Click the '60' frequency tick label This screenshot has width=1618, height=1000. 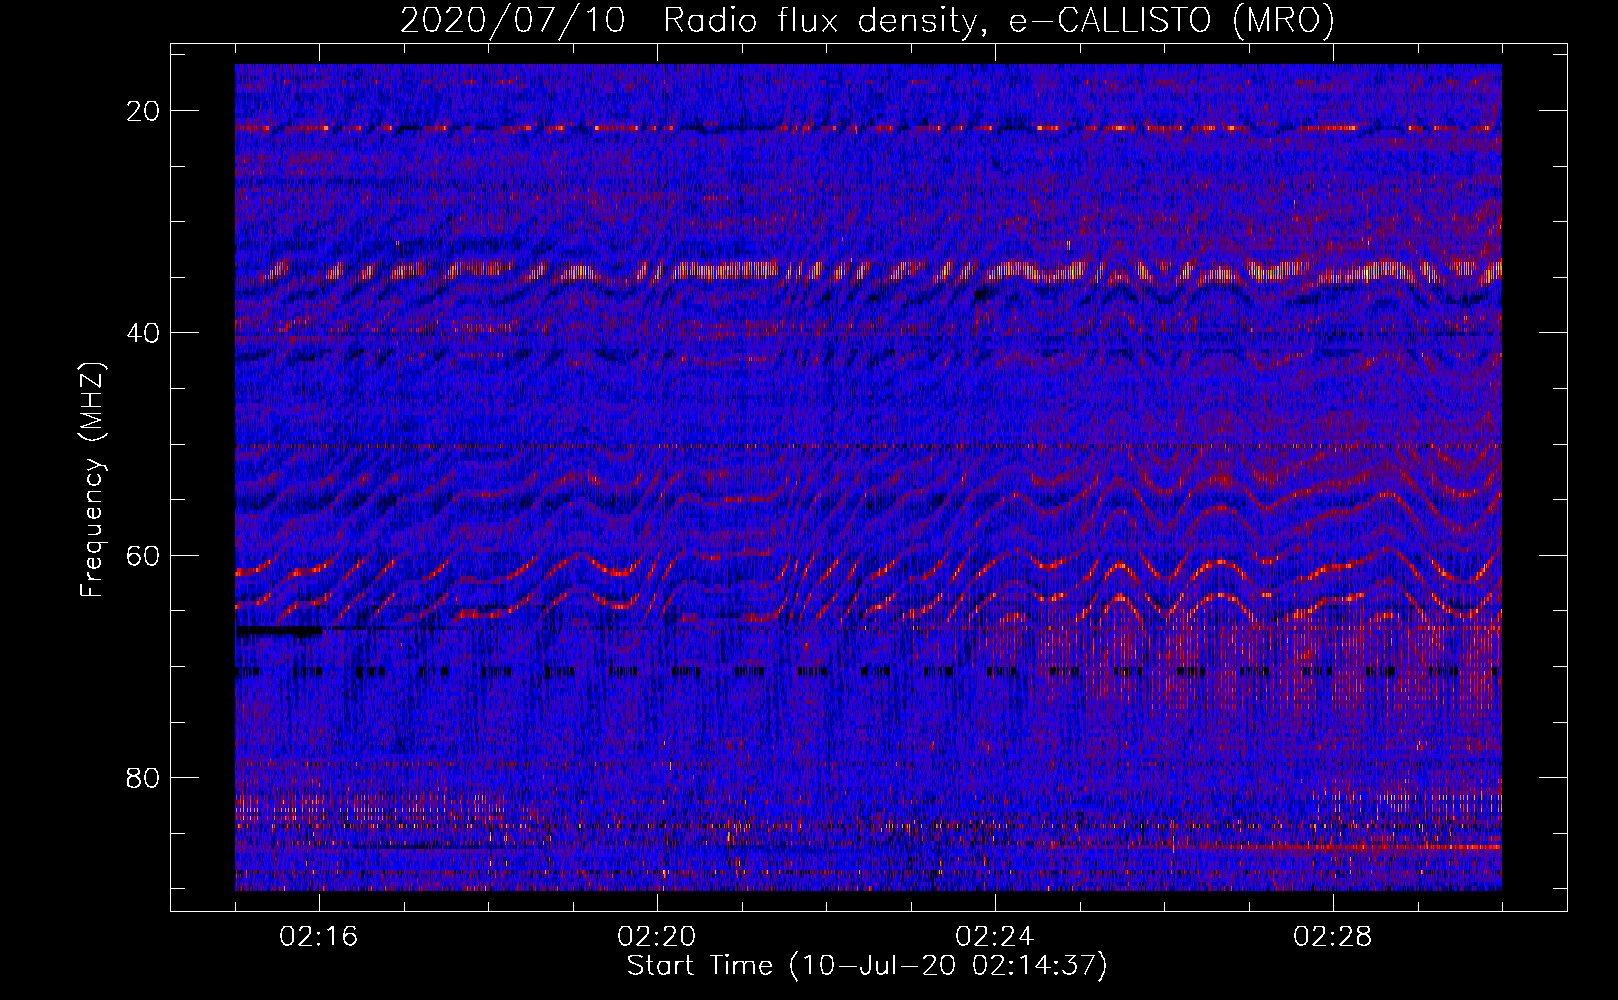coord(143,555)
